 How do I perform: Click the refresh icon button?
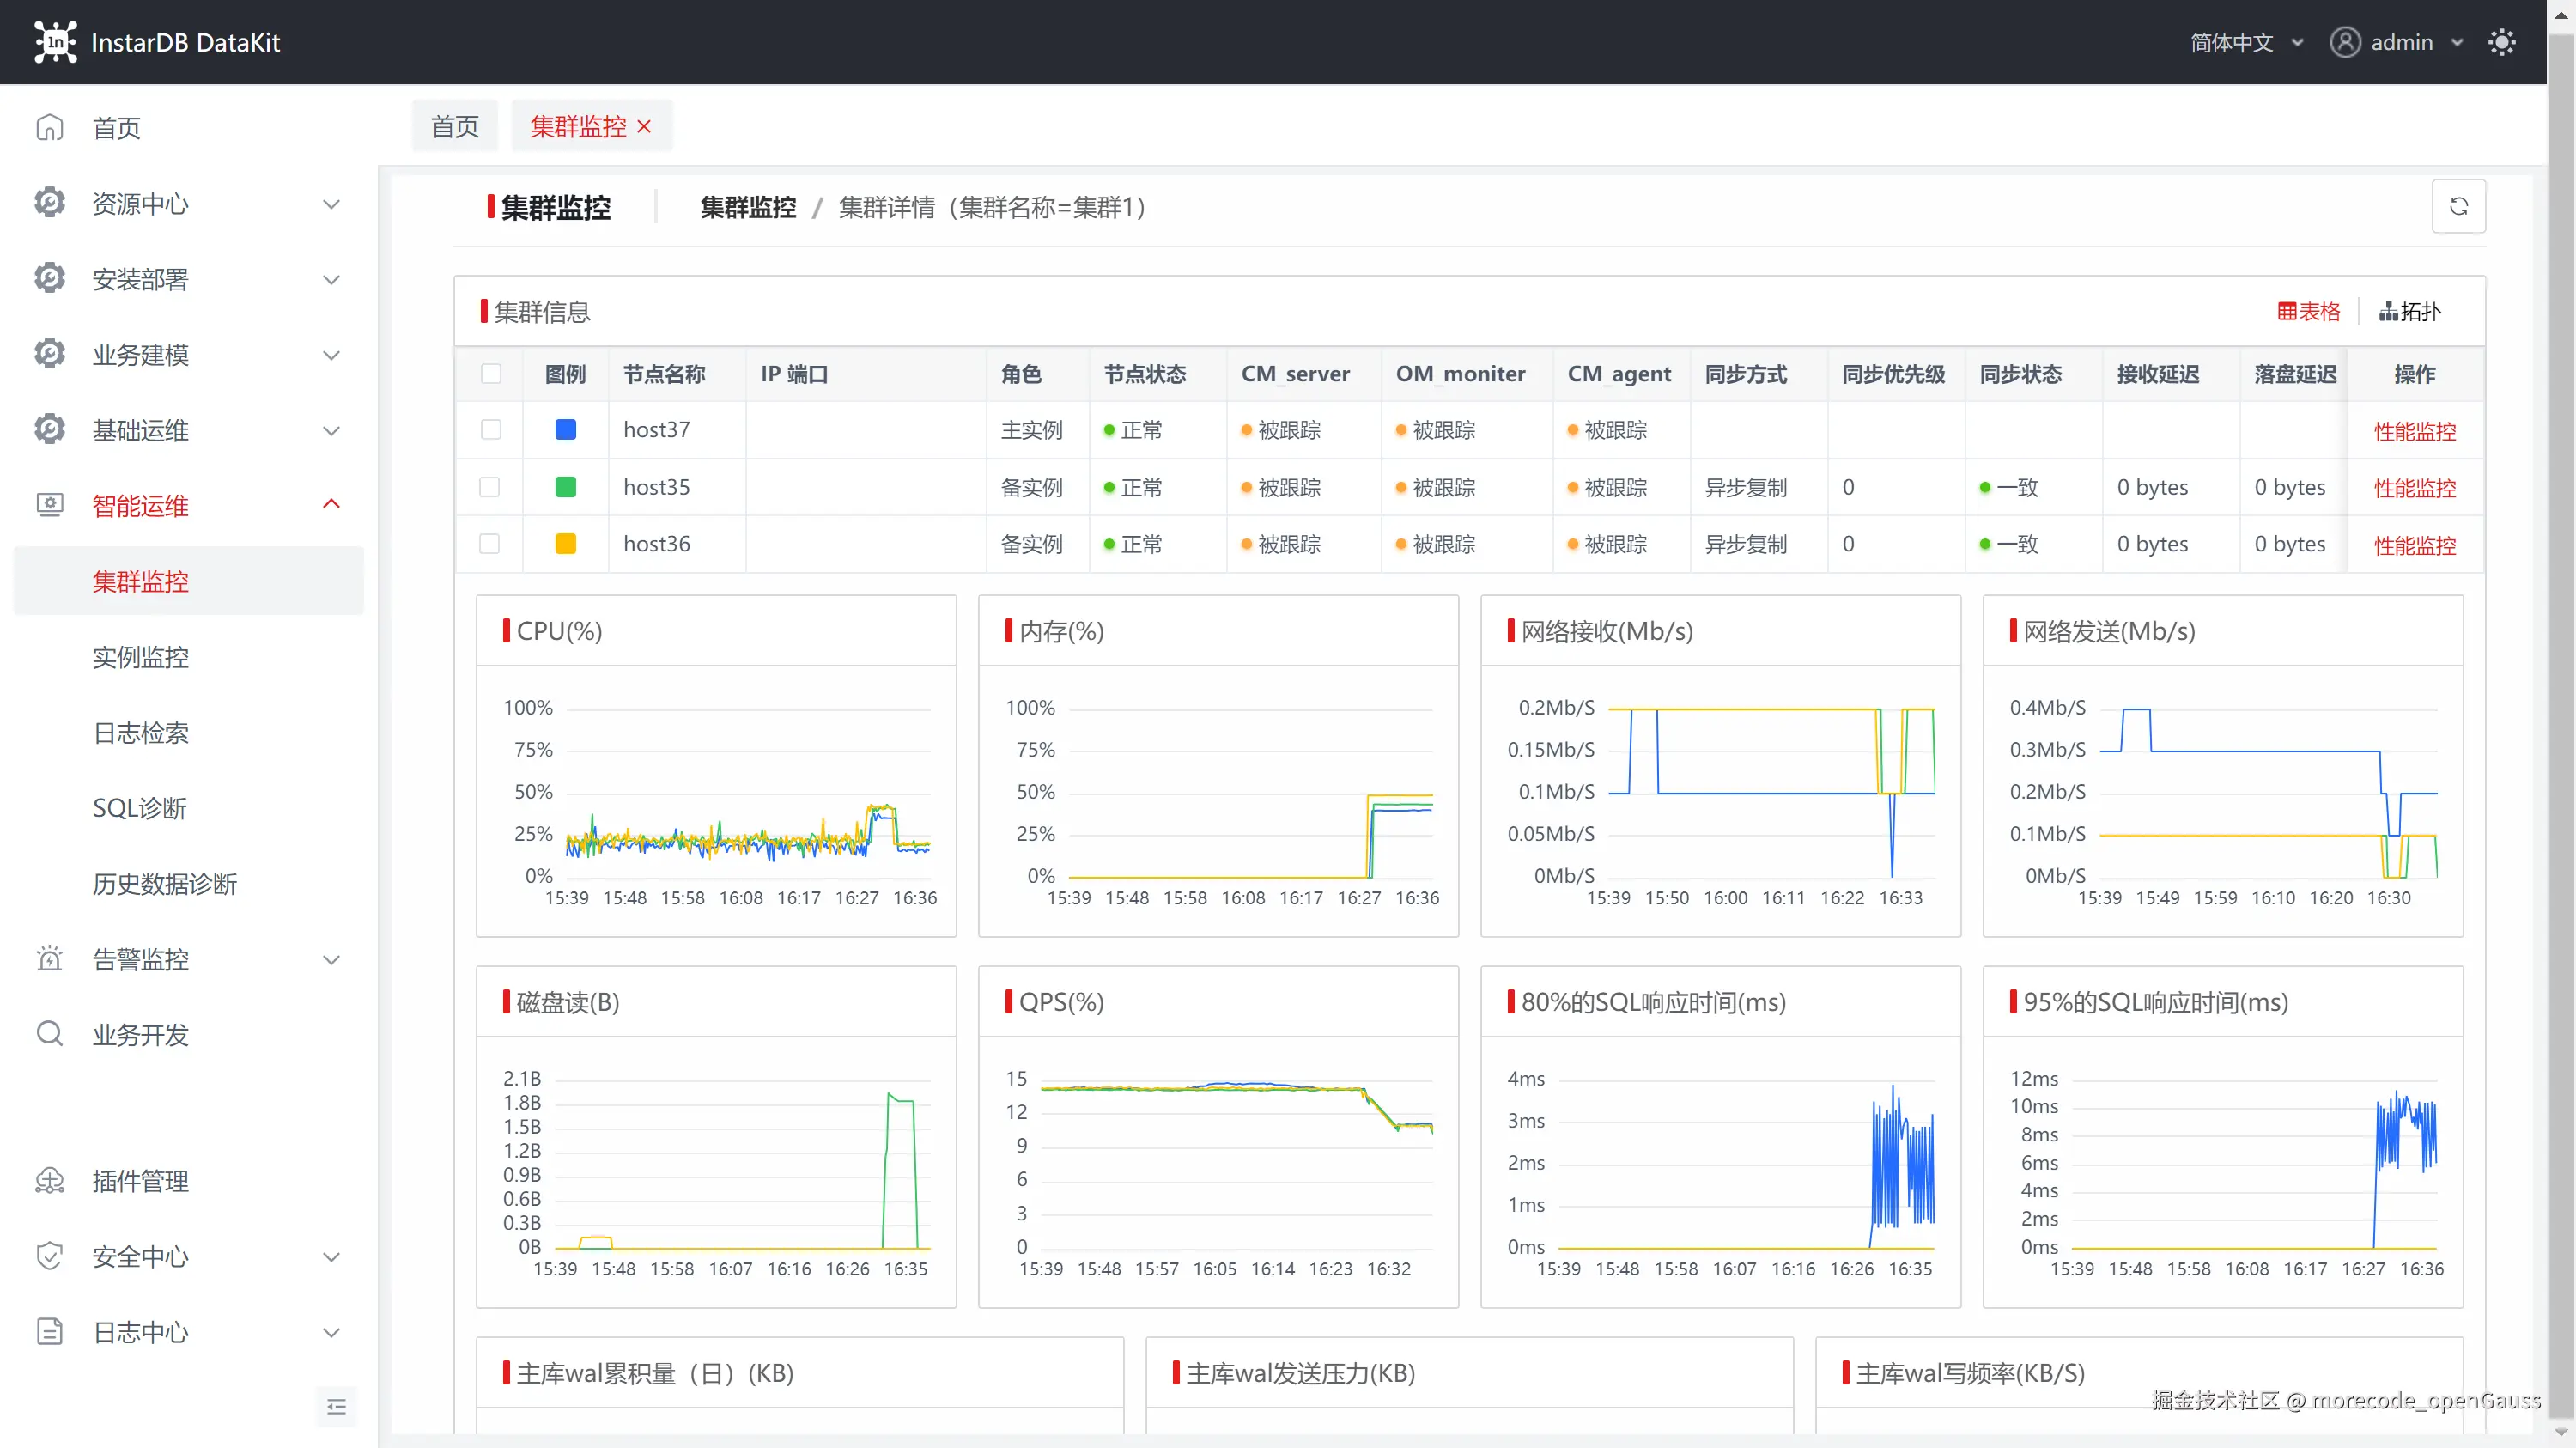(x=2458, y=206)
